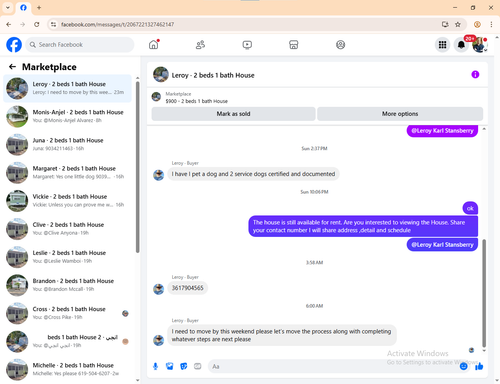
Task: Click the Marketplace heading text
Action: click(49, 67)
